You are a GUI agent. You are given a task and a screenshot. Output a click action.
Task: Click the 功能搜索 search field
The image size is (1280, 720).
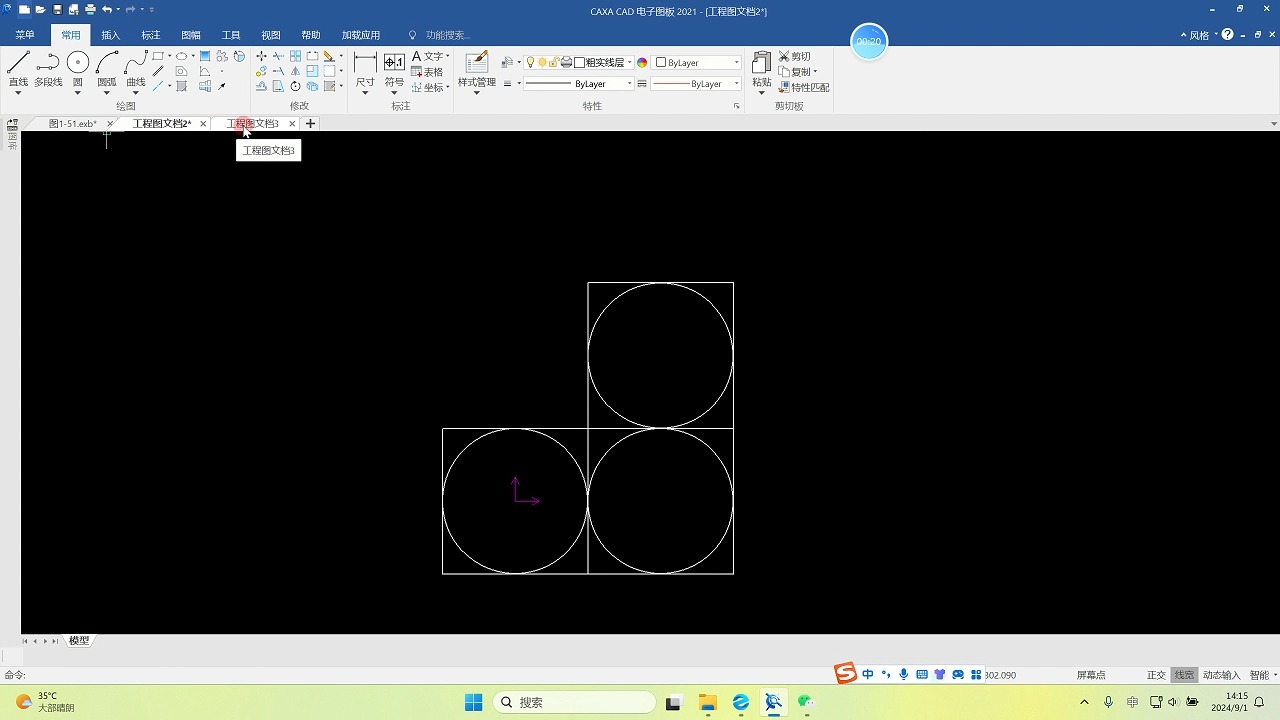(x=447, y=35)
